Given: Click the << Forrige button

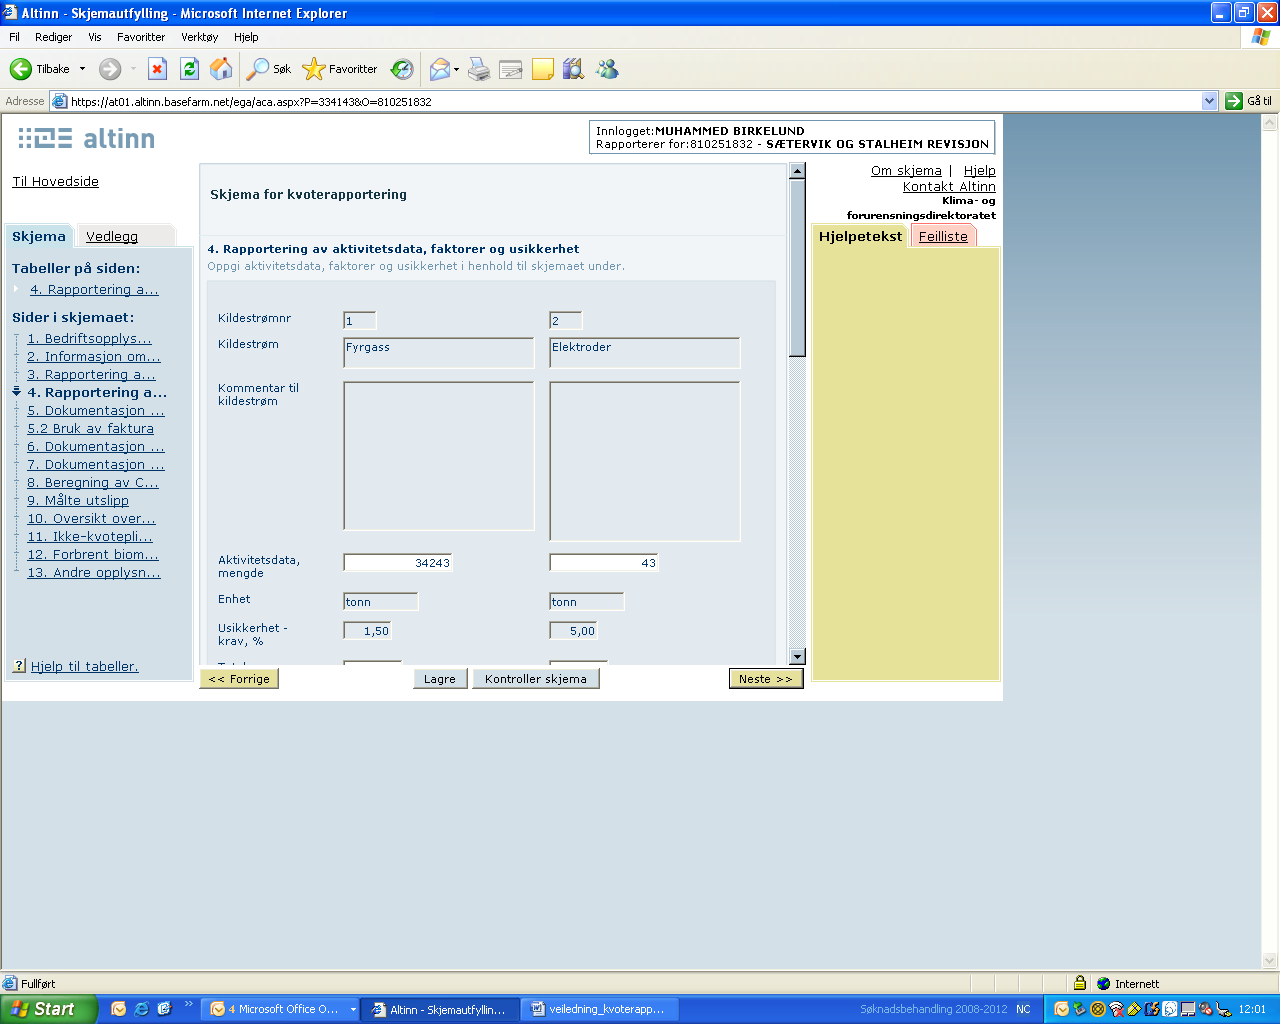Looking at the screenshot, I should pyautogui.click(x=239, y=679).
